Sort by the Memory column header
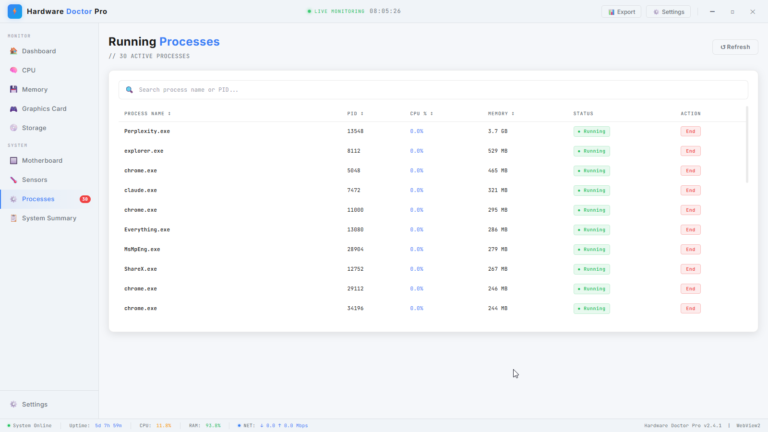This screenshot has height=432, width=768. coord(501,113)
